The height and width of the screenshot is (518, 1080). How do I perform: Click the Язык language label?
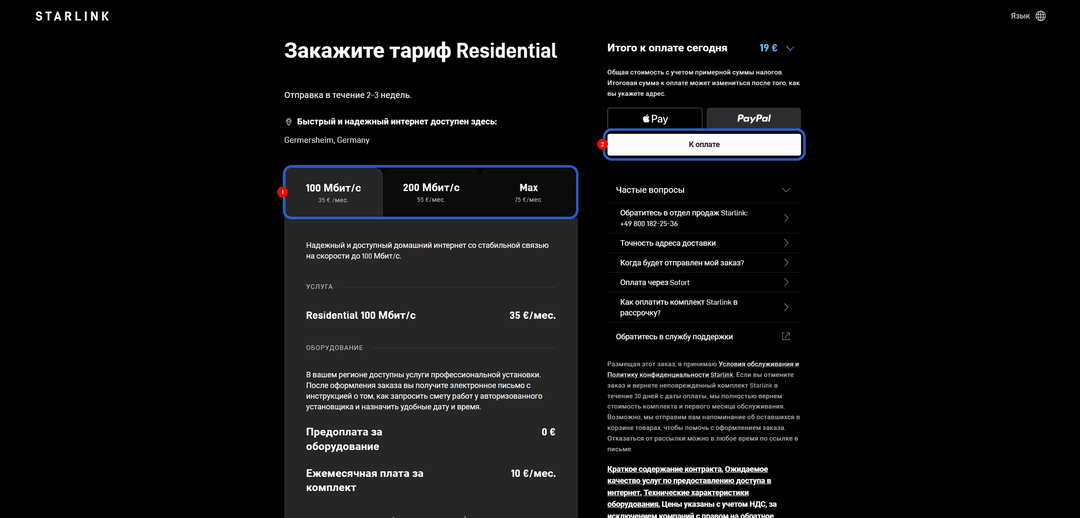1020,16
